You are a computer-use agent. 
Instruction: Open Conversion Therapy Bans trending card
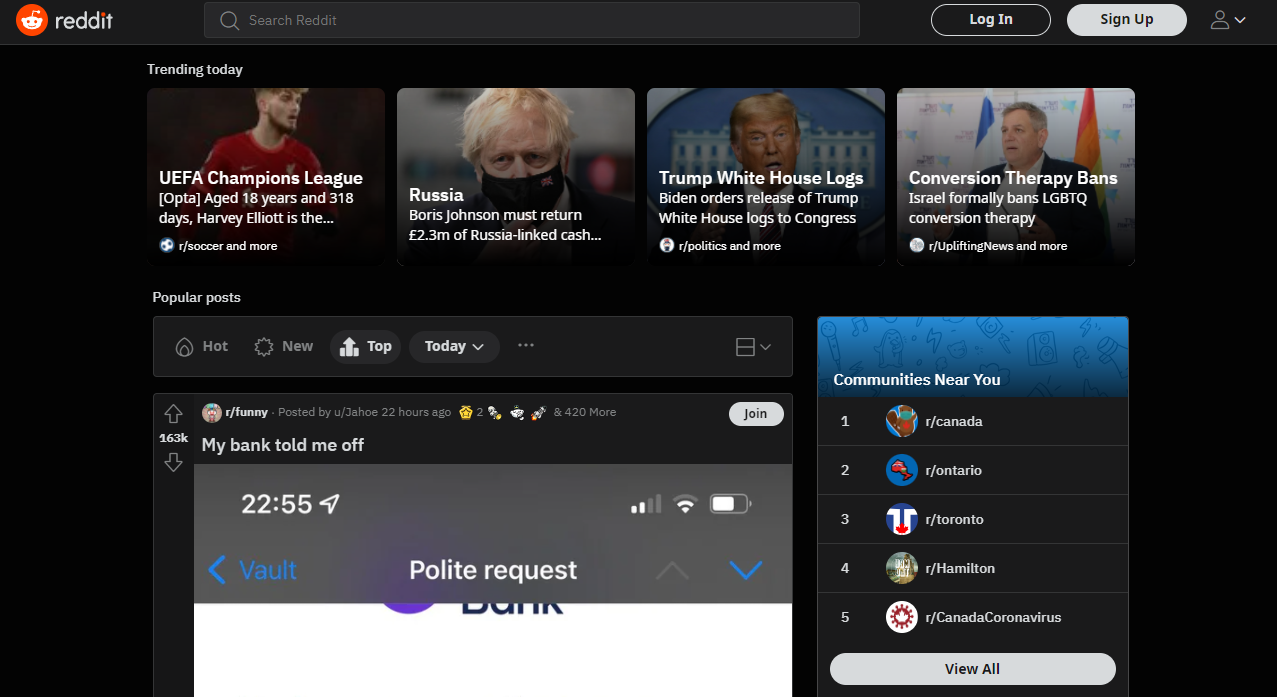[1016, 177]
